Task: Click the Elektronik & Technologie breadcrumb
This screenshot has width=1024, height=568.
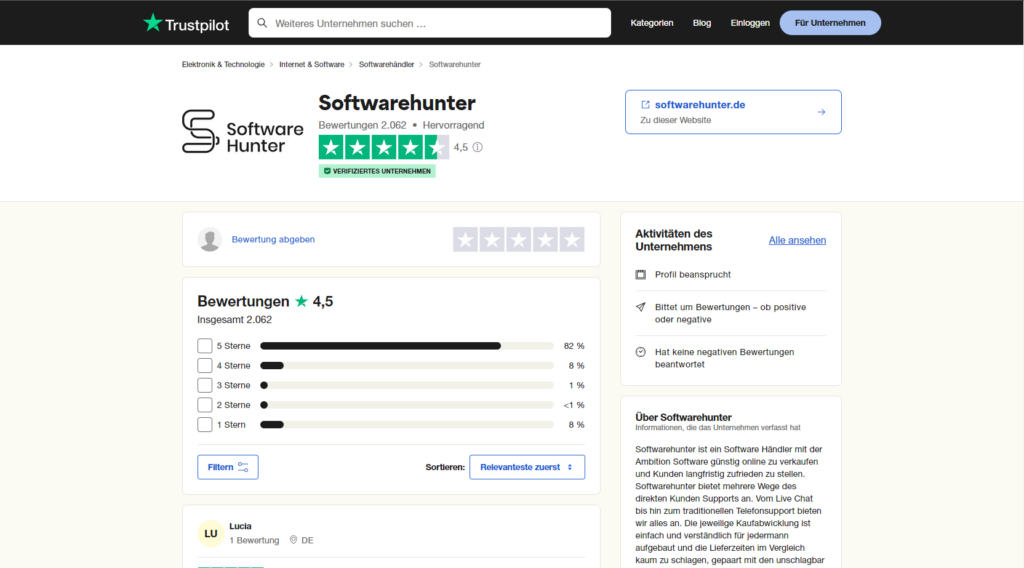Action: click(223, 65)
